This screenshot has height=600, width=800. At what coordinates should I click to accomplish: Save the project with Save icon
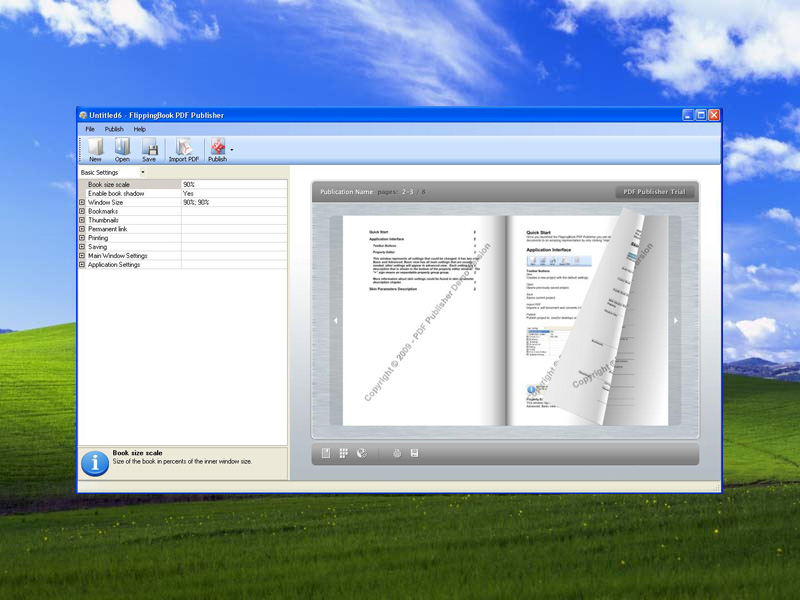149,149
